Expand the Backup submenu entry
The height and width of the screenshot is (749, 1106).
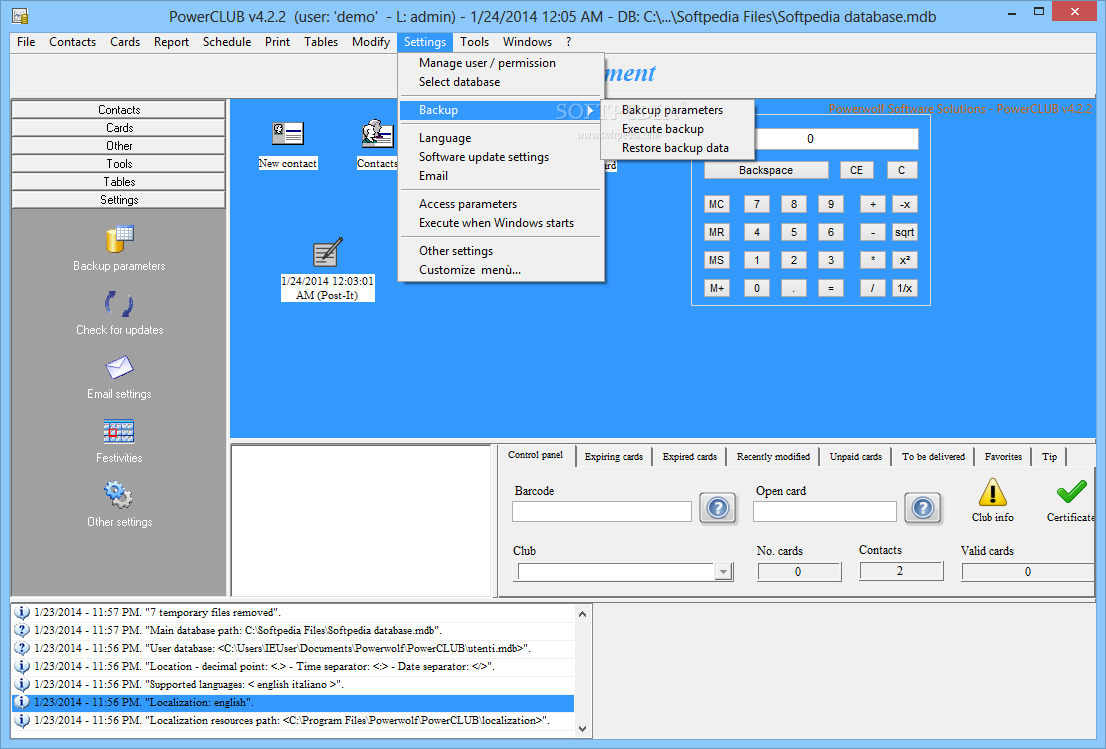(501, 110)
